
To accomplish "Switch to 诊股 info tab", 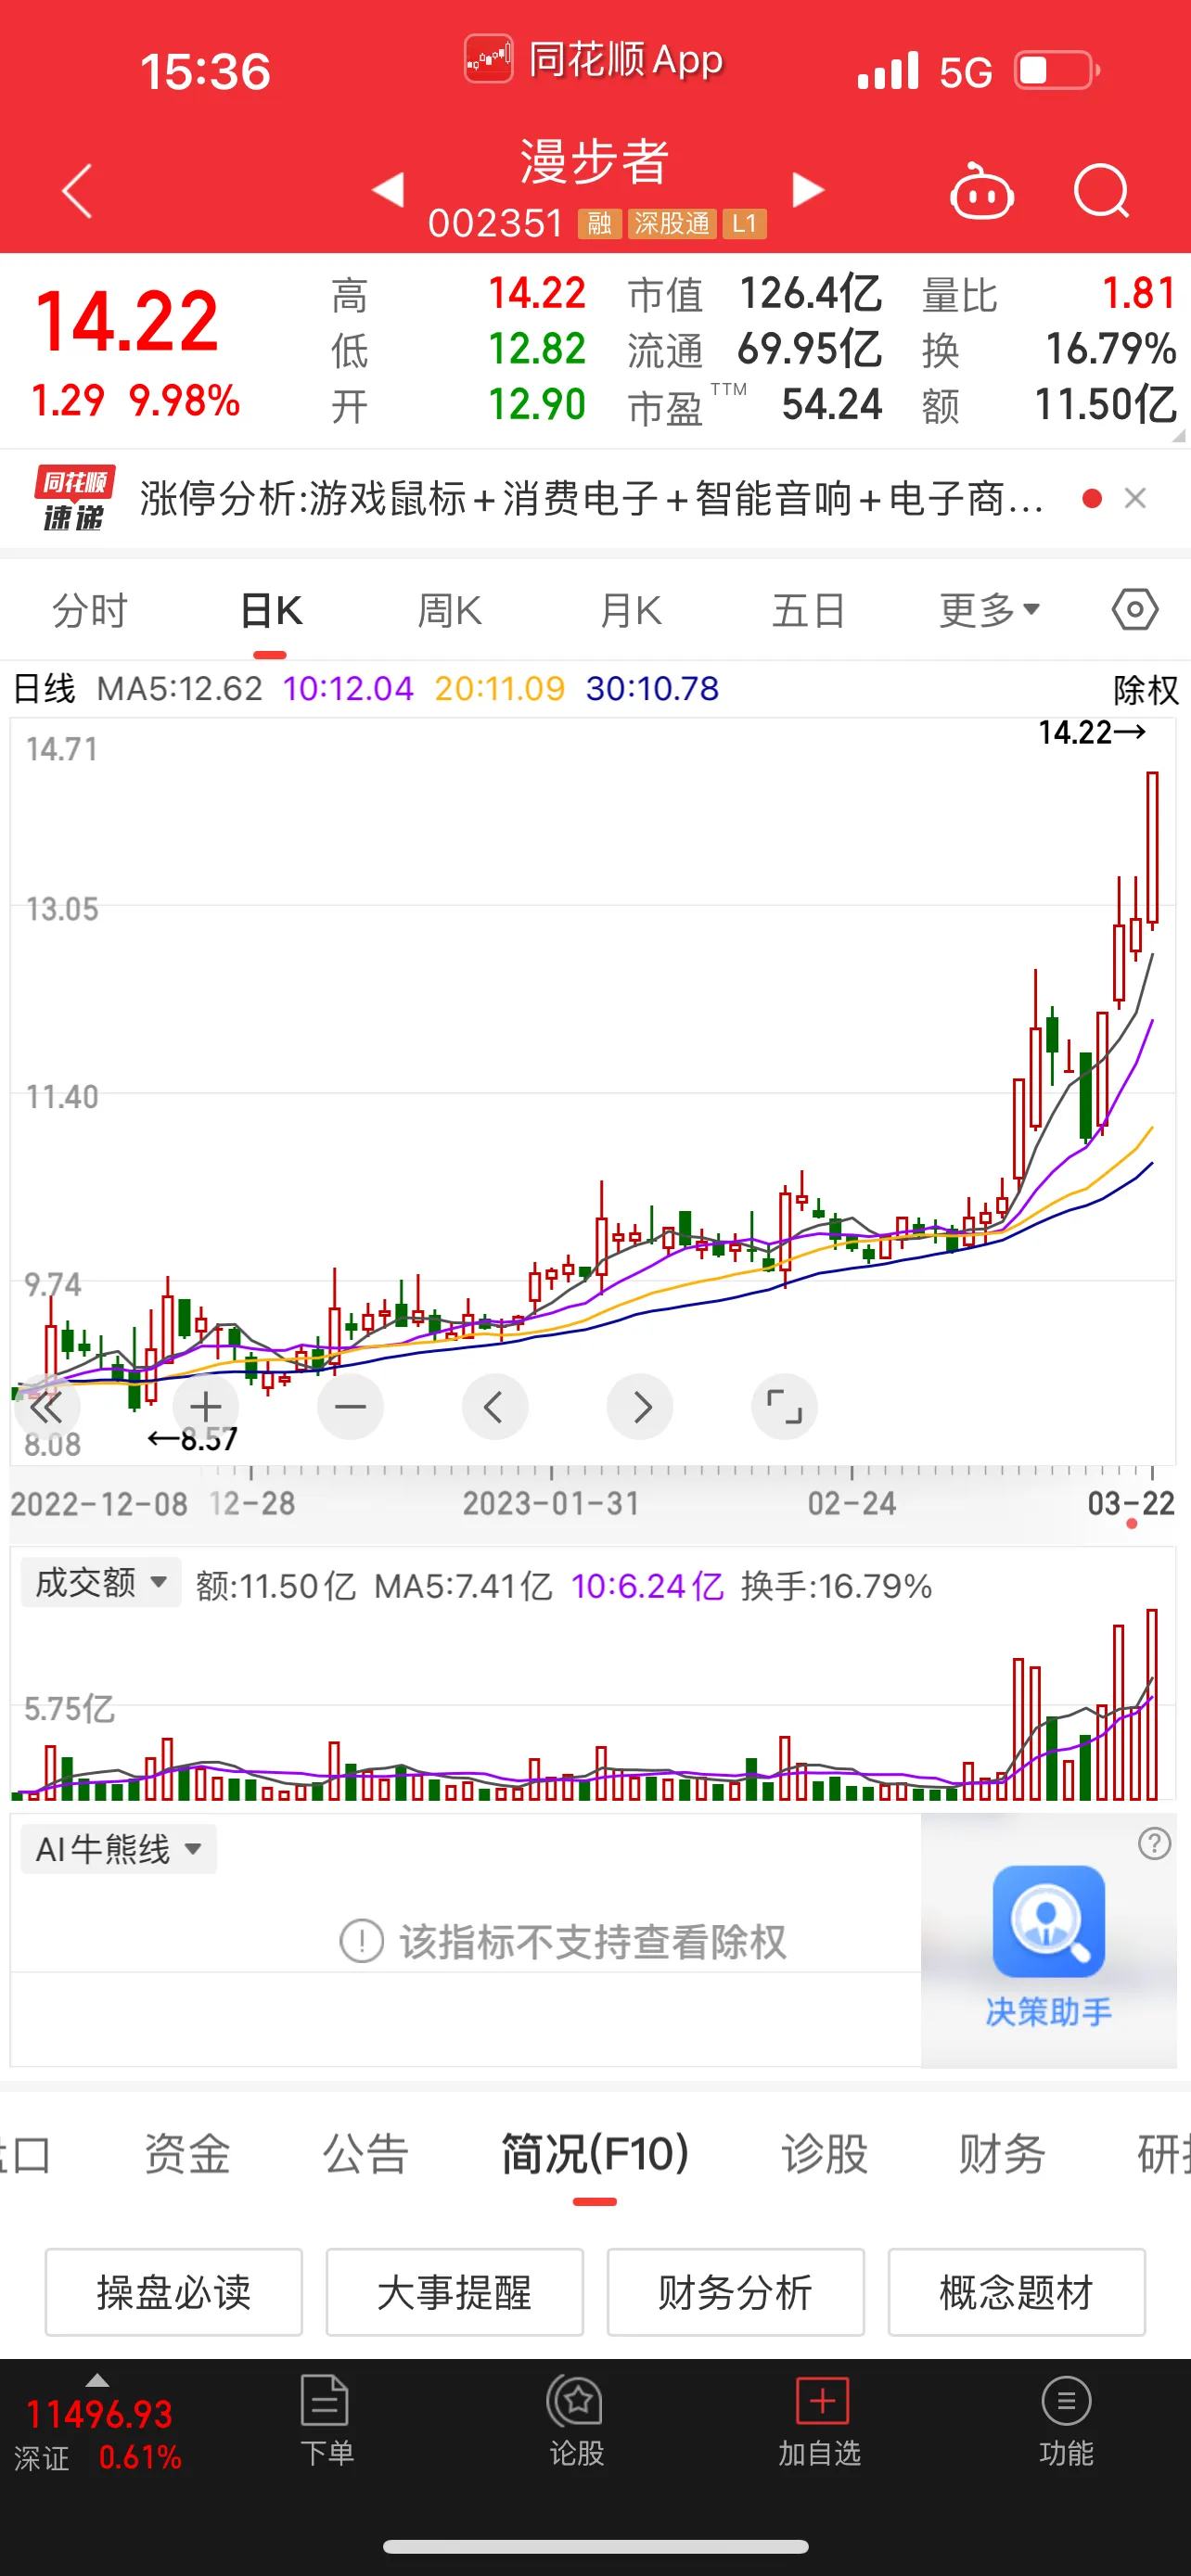I will point(824,2153).
